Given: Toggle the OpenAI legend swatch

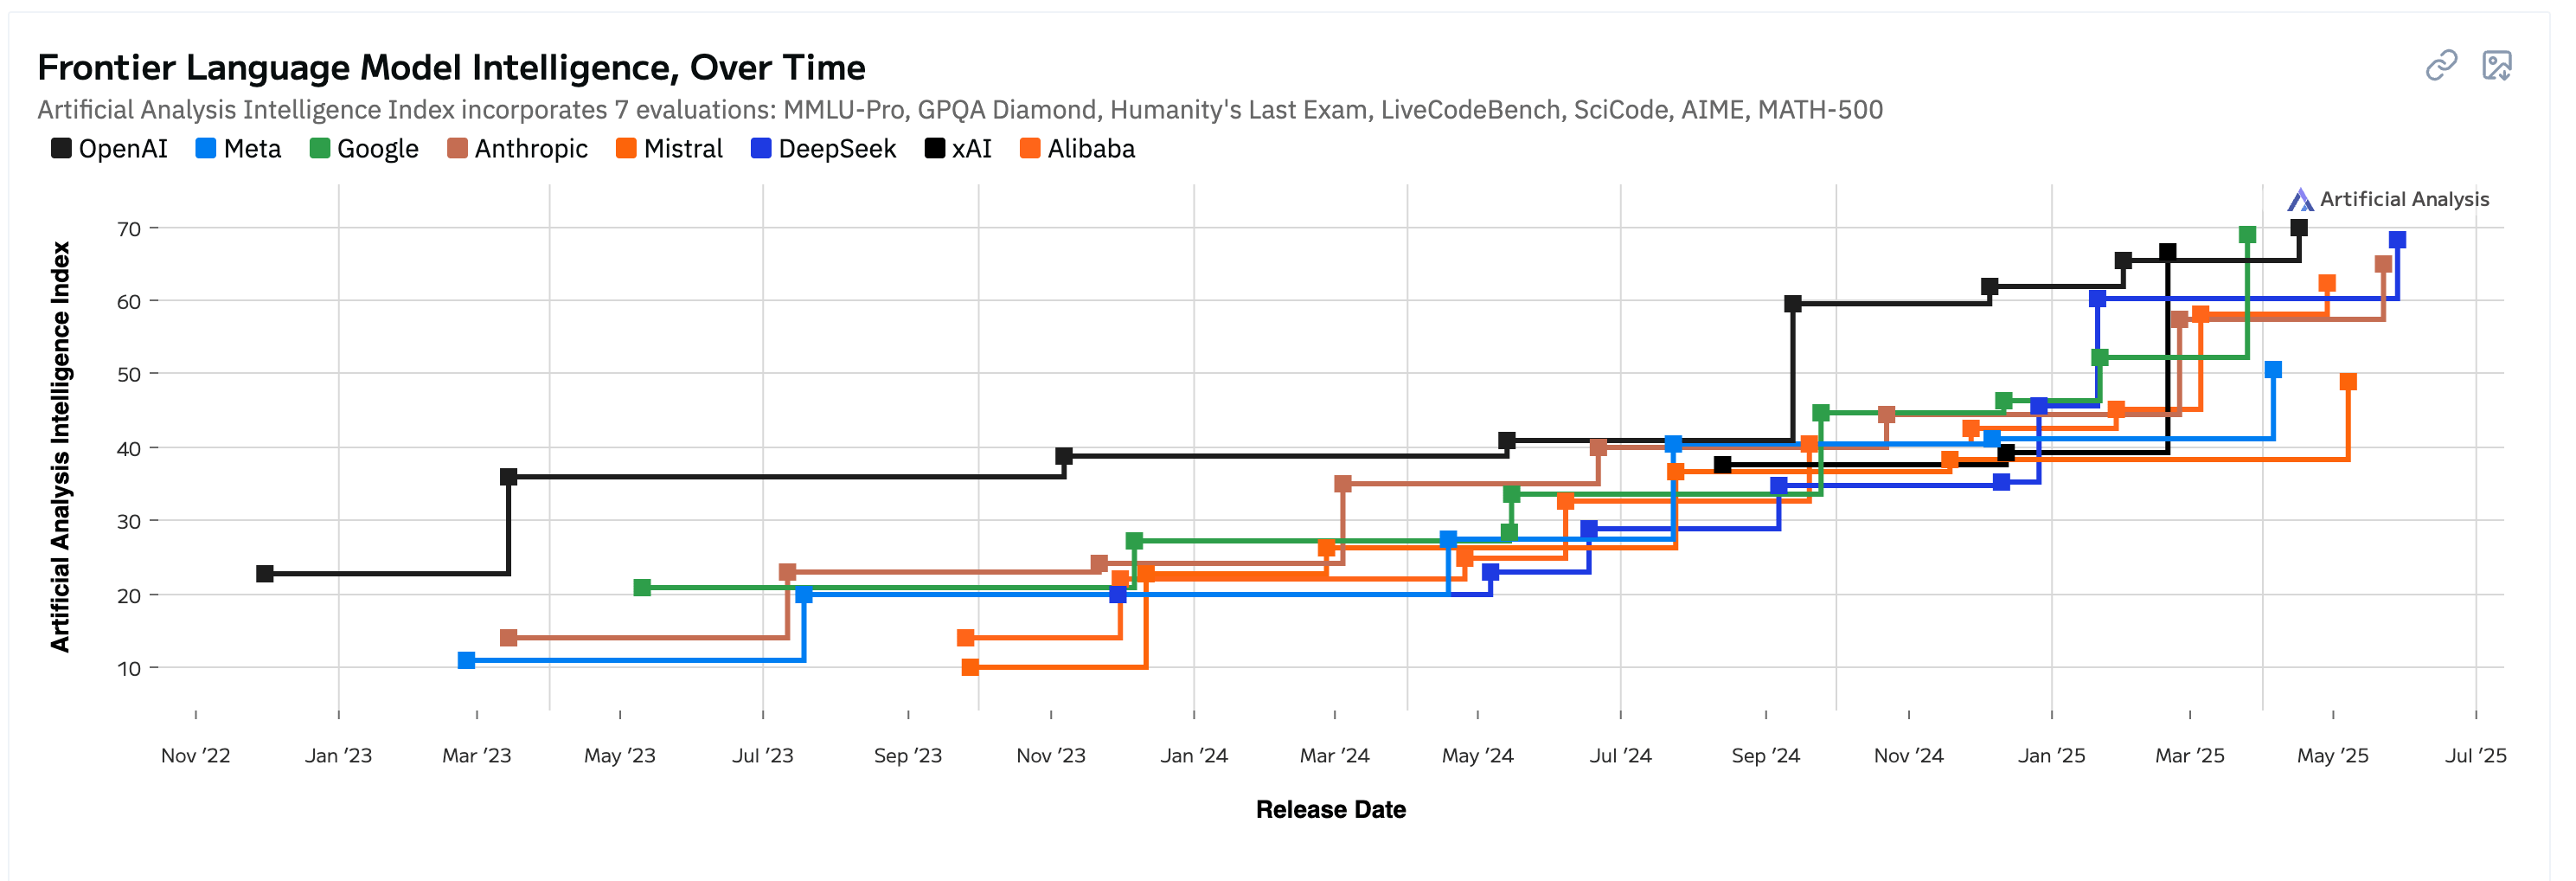Looking at the screenshot, I should click(x=61, y=149).
